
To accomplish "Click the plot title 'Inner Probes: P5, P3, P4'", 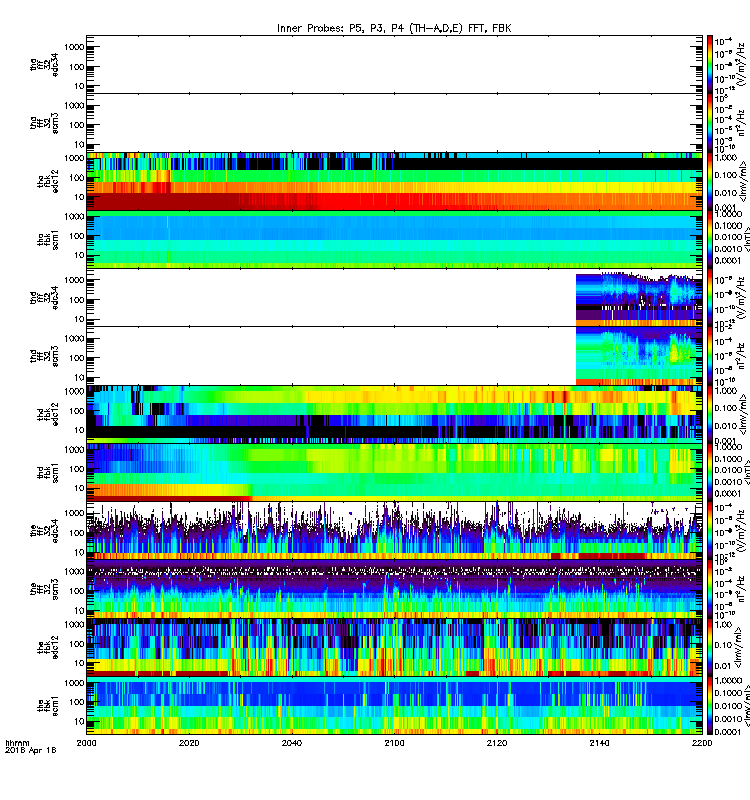I will tap(342, 28).
